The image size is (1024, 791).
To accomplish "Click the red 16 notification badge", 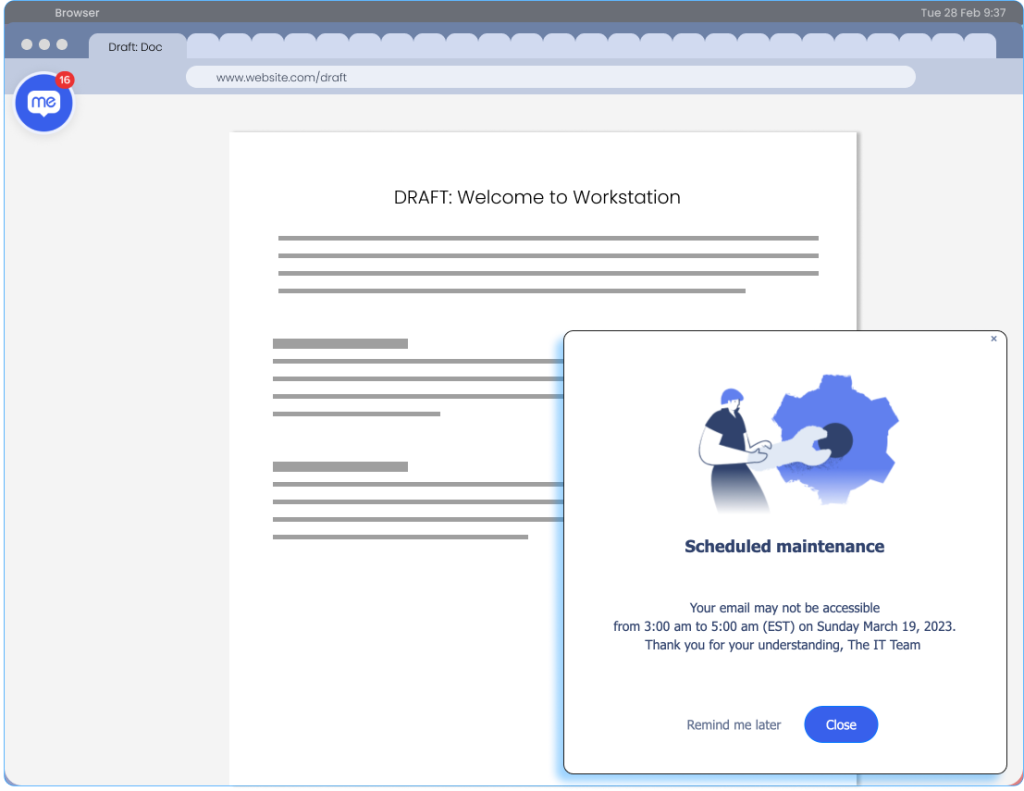I will (x=65, y=80).
